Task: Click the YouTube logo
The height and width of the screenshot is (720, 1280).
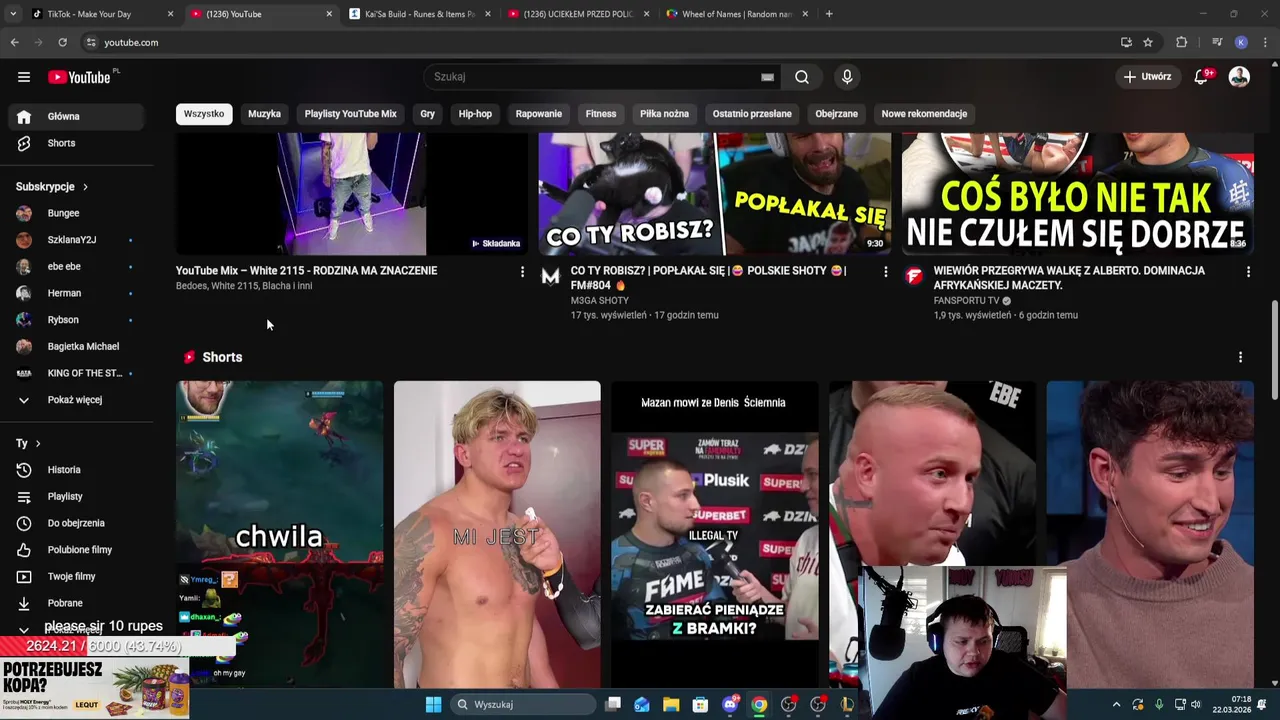Action: tap(80, 77)
